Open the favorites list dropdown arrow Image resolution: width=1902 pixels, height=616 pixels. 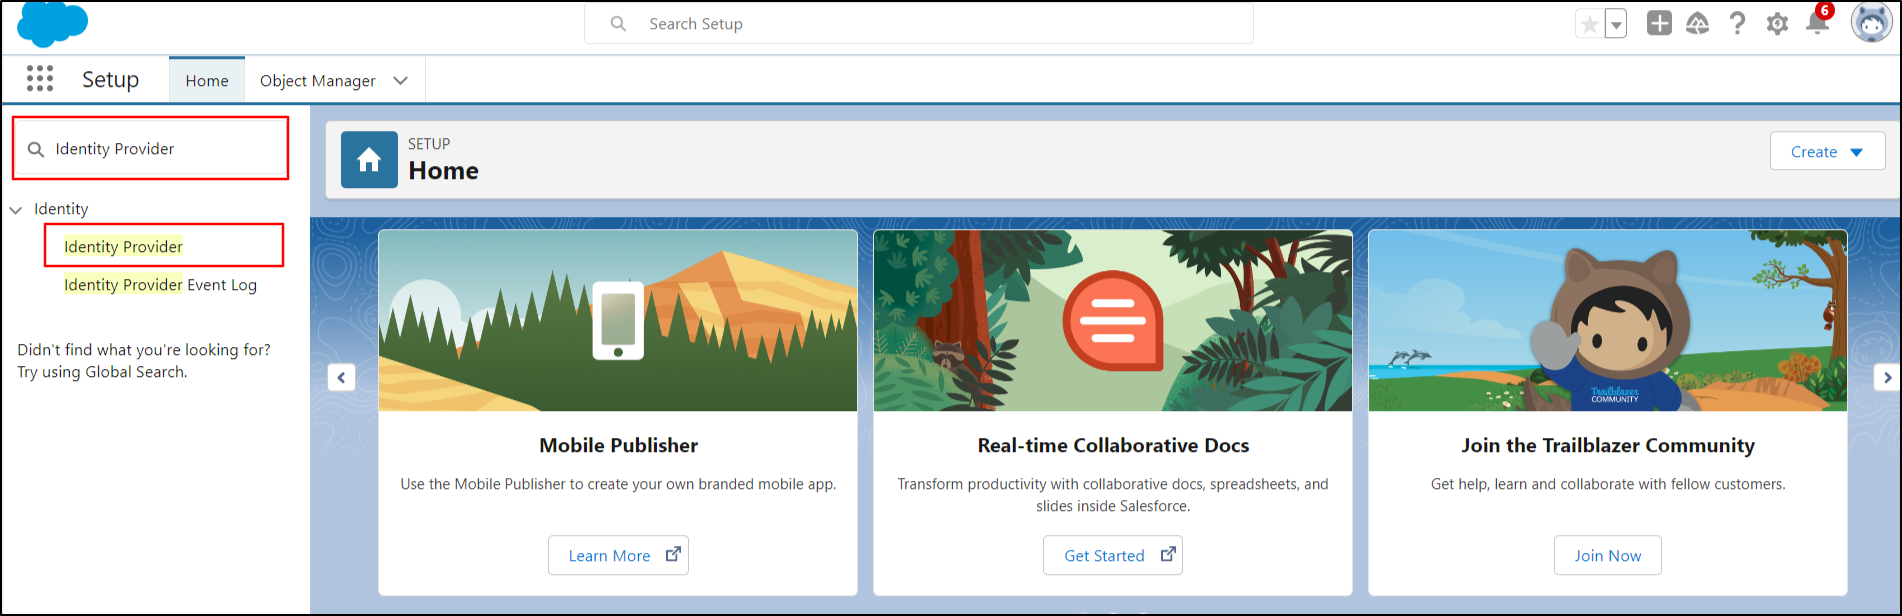1616,24
